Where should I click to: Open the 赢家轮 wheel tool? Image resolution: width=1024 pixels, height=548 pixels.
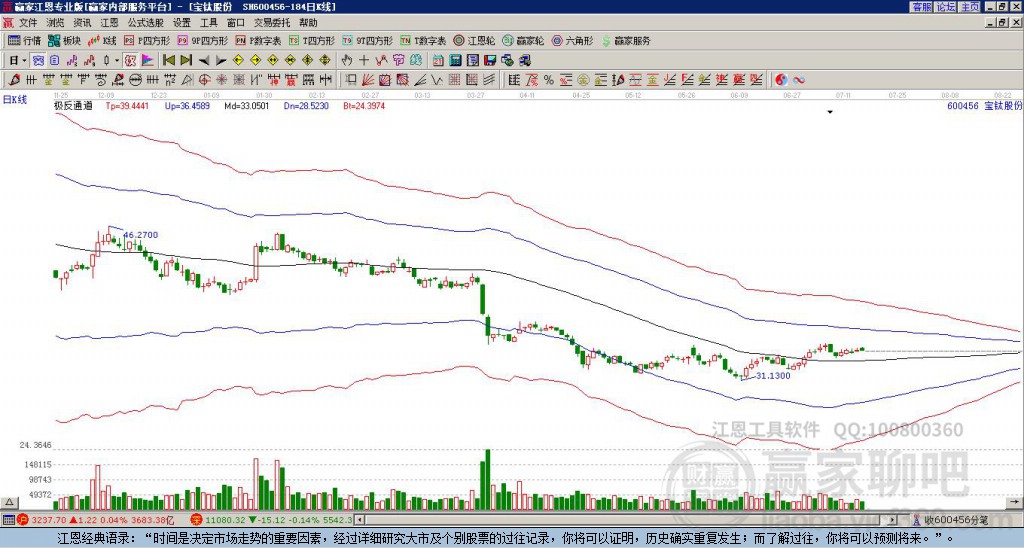[x=523, y=40]
